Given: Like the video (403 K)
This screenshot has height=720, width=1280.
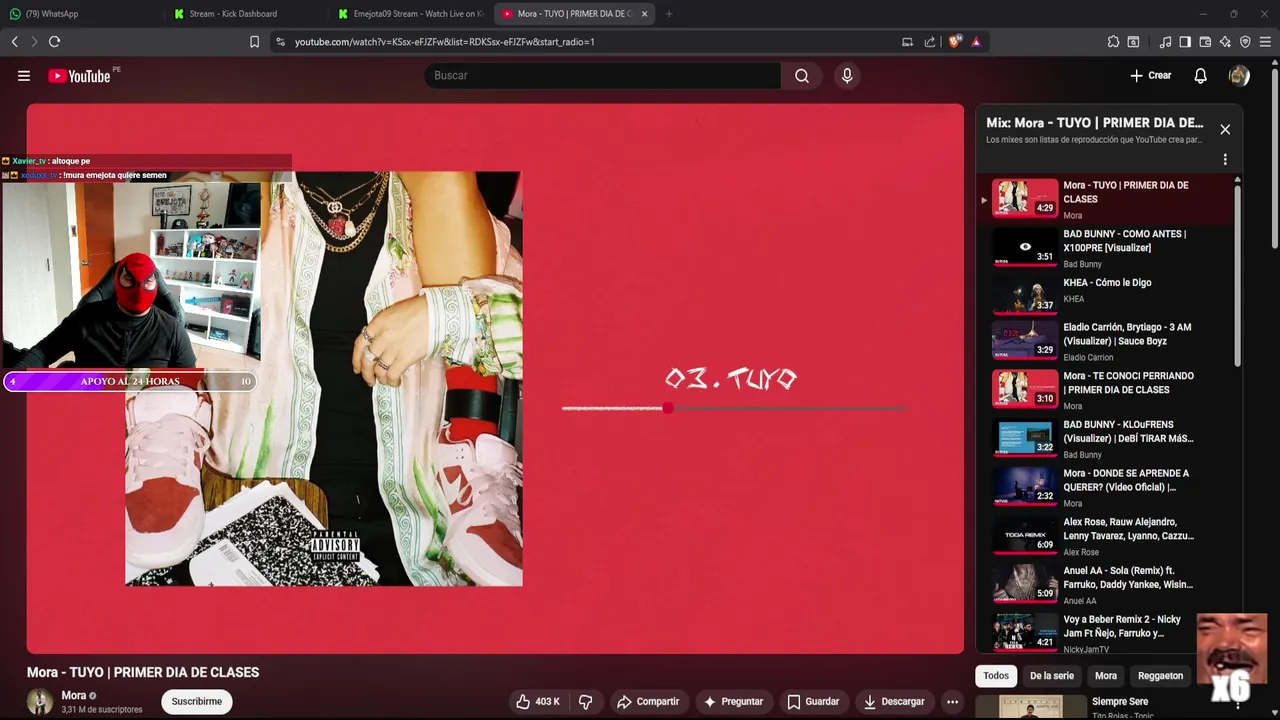Looking at the screenshot, I should tap(538, 702).
